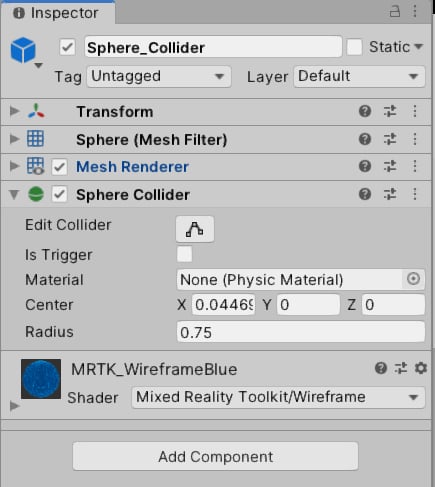Open Transform presets icon
Viewport: 435px width, 487px height.
(x=390, y=111)
